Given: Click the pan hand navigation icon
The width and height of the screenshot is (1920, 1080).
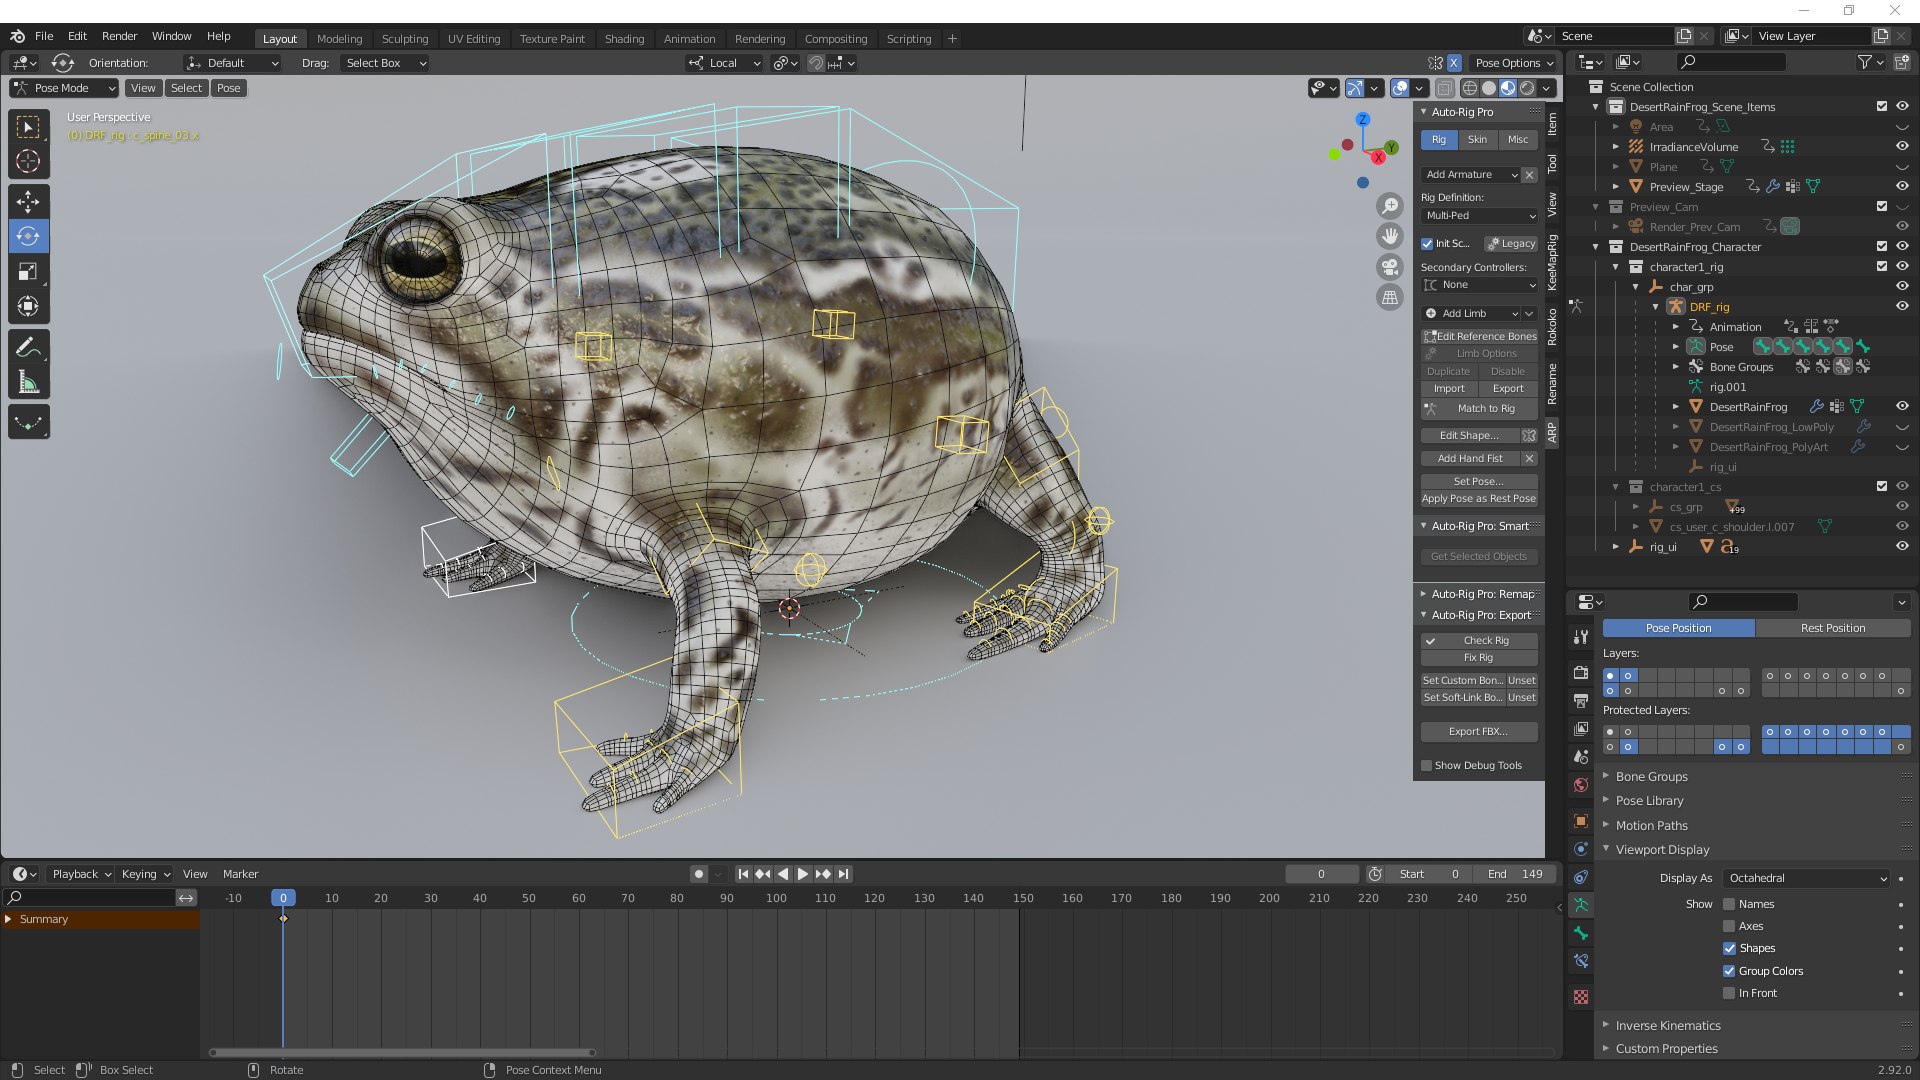Looking at the screenshot, I should (x=1390, y=236).
